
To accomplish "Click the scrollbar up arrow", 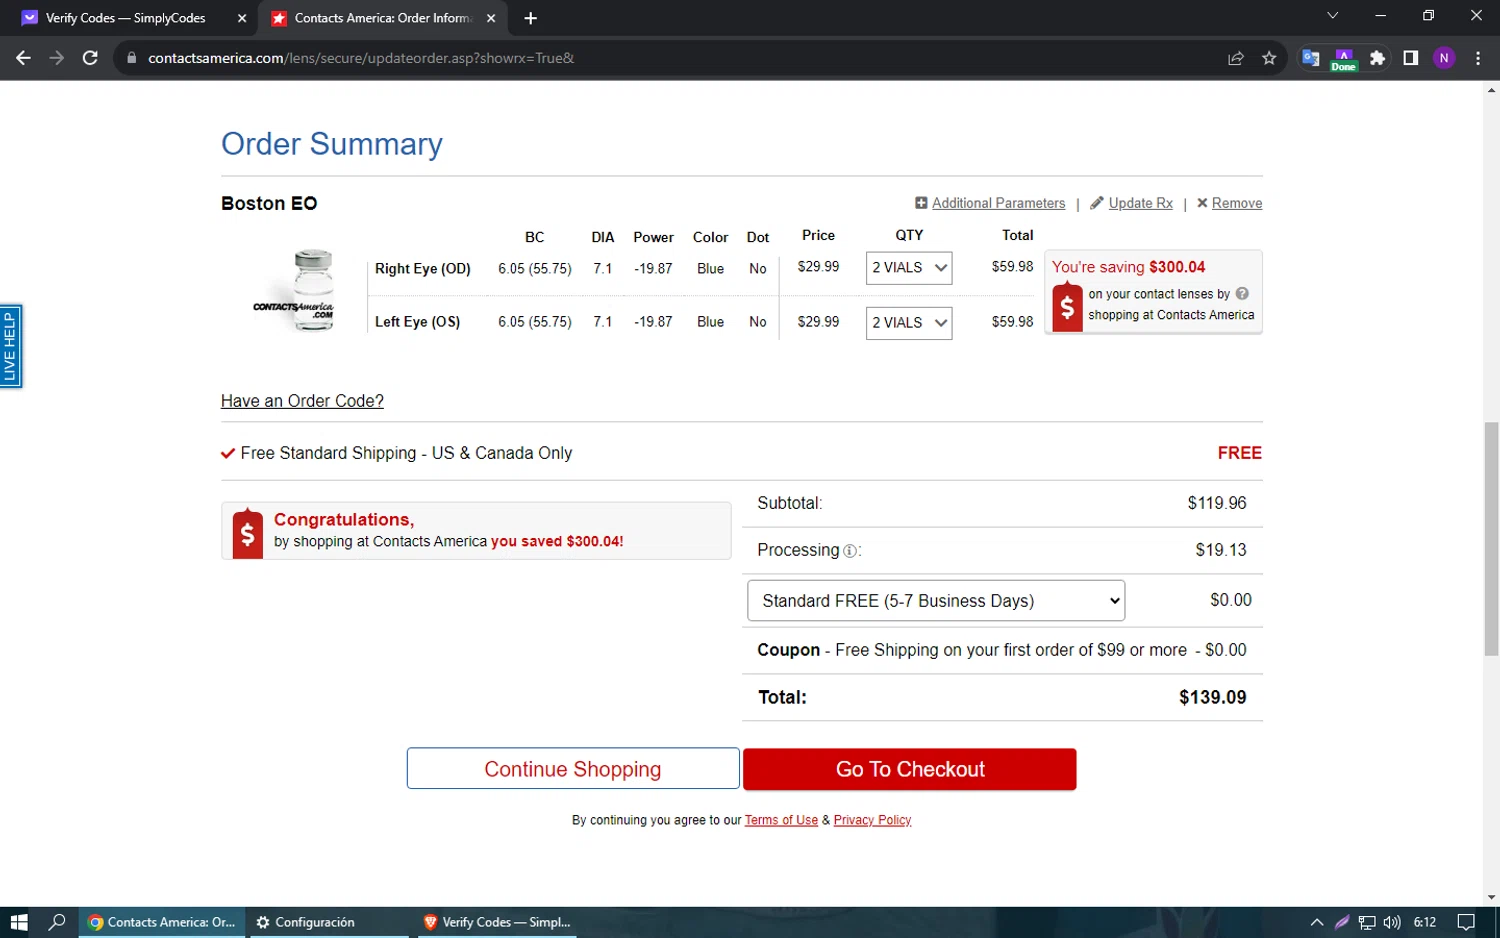I will click(1491, 90).
